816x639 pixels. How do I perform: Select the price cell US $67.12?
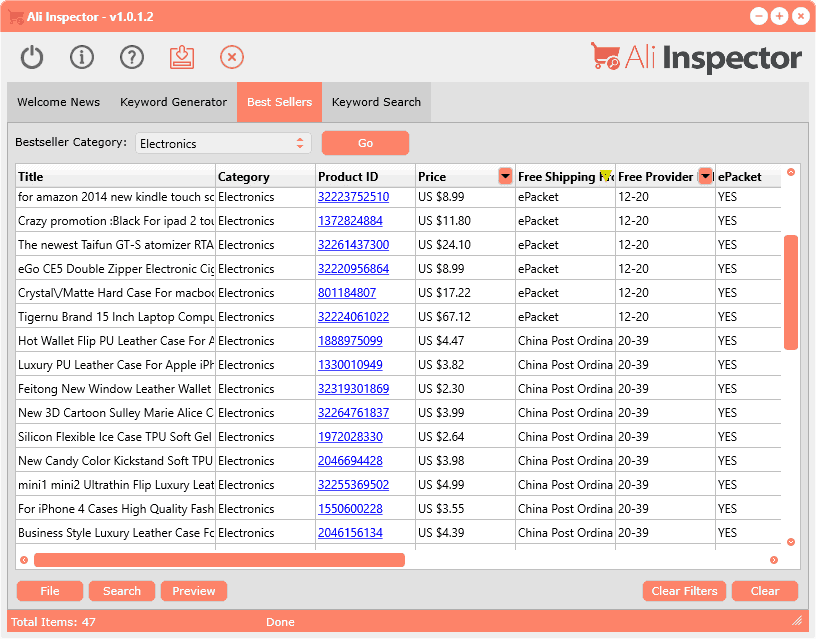tap(465, 316)
